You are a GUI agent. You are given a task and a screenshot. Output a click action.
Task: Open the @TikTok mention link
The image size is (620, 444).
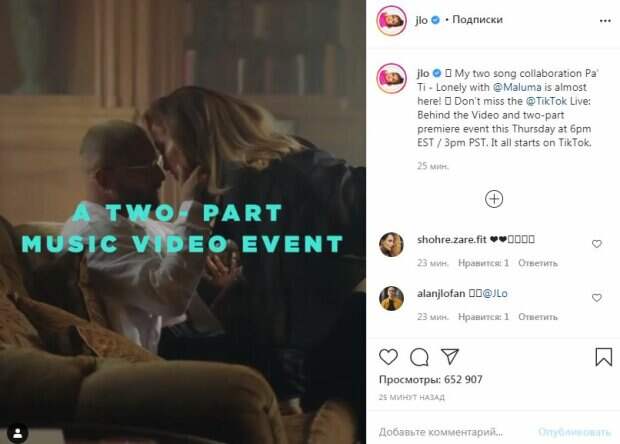pos(546,101)
